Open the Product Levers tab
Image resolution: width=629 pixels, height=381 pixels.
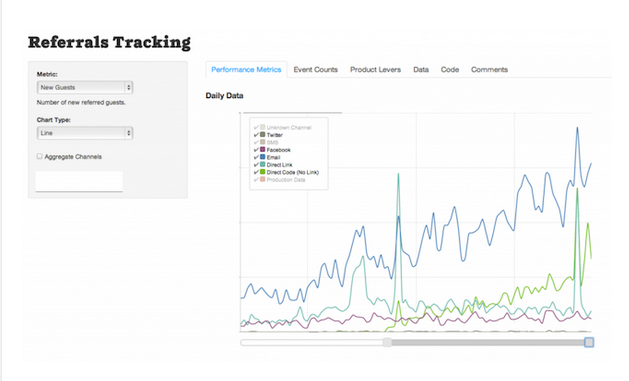point(375,70)
